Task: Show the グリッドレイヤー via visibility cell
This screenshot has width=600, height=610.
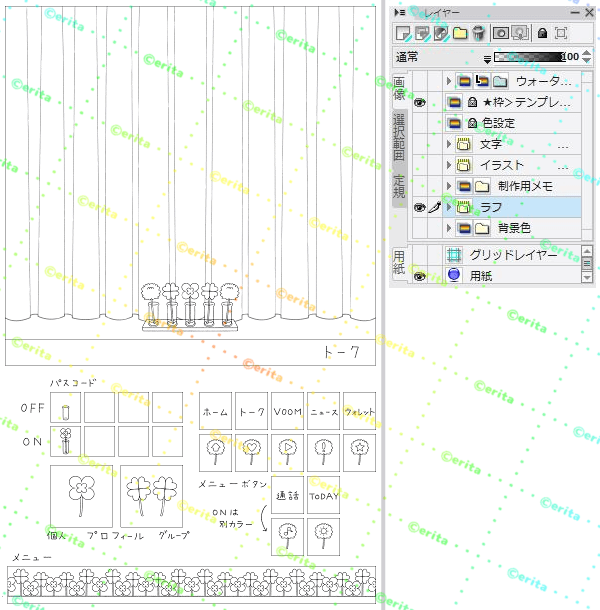Action: click(x=419, y=255)
